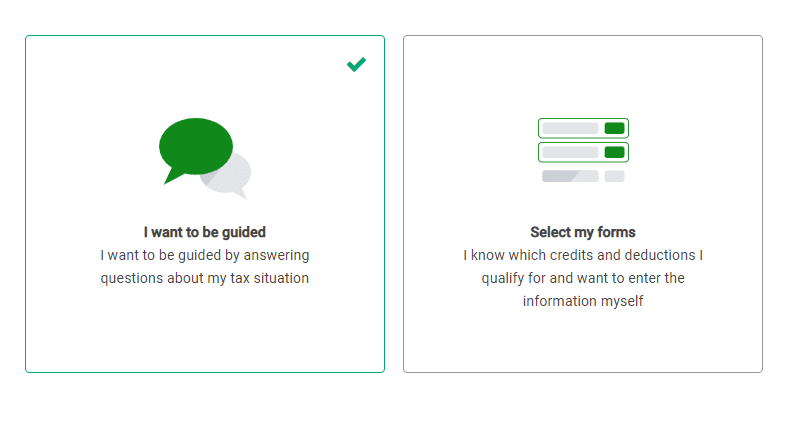Click the green toggle in second form row
Image resolution: width=795 pixels, height=421 pixels.
point(615,152)
